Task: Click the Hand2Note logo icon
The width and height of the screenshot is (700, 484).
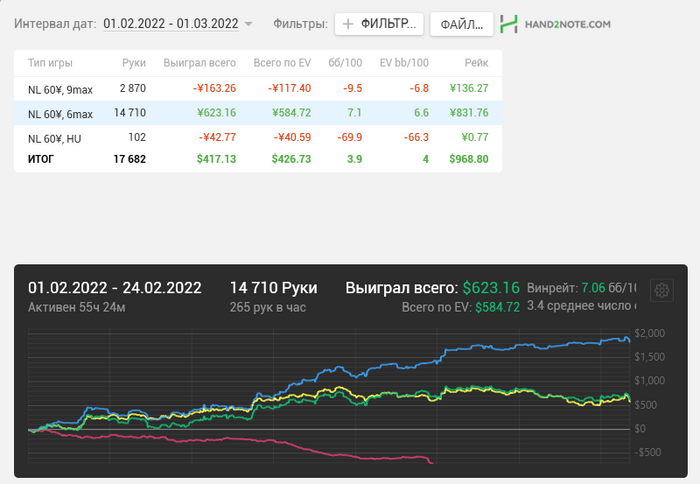Action: [x=509, y=24]
